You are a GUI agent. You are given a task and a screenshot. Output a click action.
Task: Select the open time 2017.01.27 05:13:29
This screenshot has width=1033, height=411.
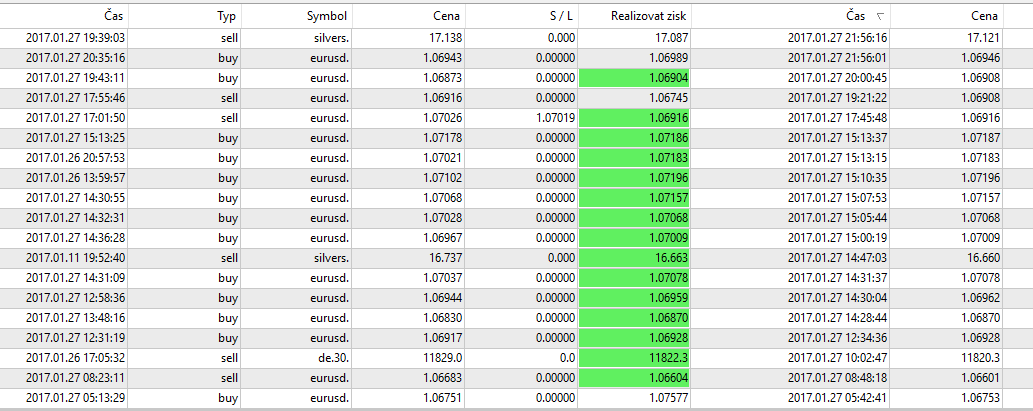(x=76, y=398)
